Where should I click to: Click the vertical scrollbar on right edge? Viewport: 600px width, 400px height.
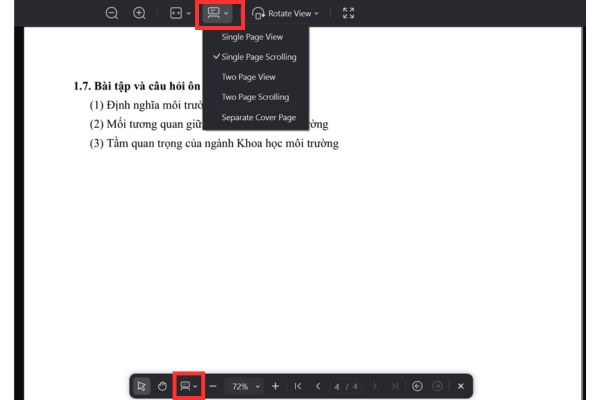(x=583, y=211)
